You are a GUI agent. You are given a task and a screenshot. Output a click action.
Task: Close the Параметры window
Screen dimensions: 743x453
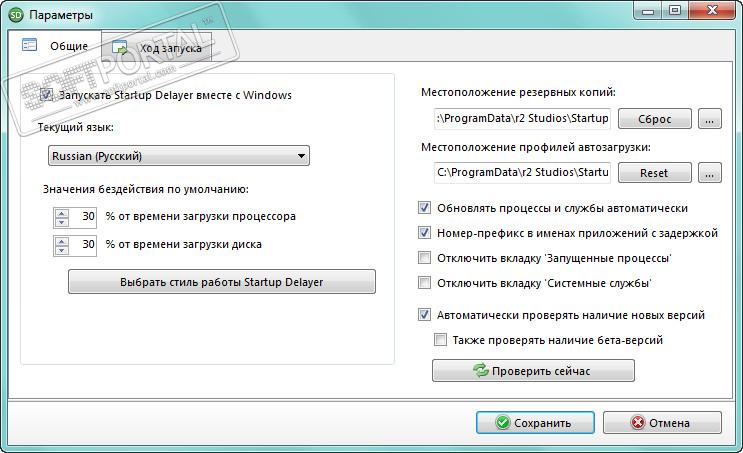(x=712, y=10)
